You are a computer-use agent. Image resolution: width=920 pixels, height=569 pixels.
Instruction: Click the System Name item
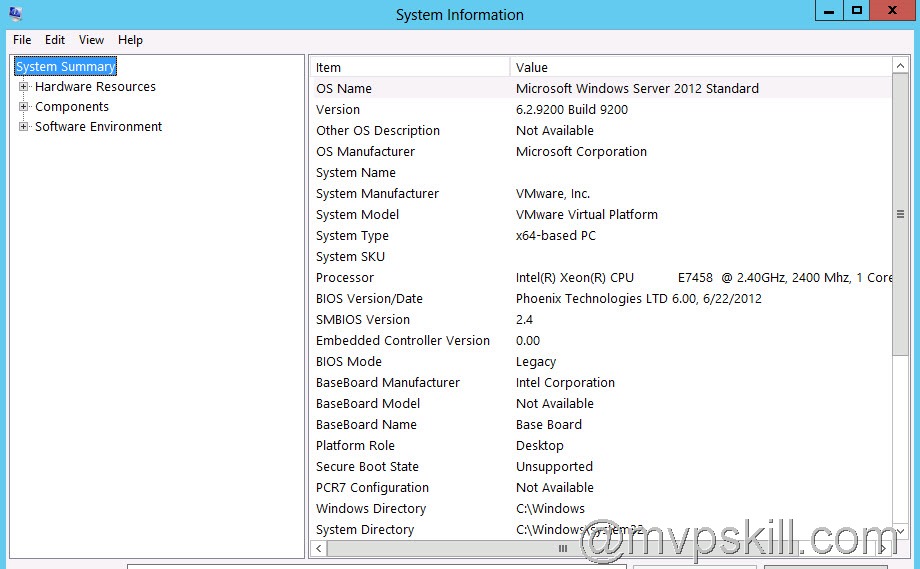tap(356, 173)
